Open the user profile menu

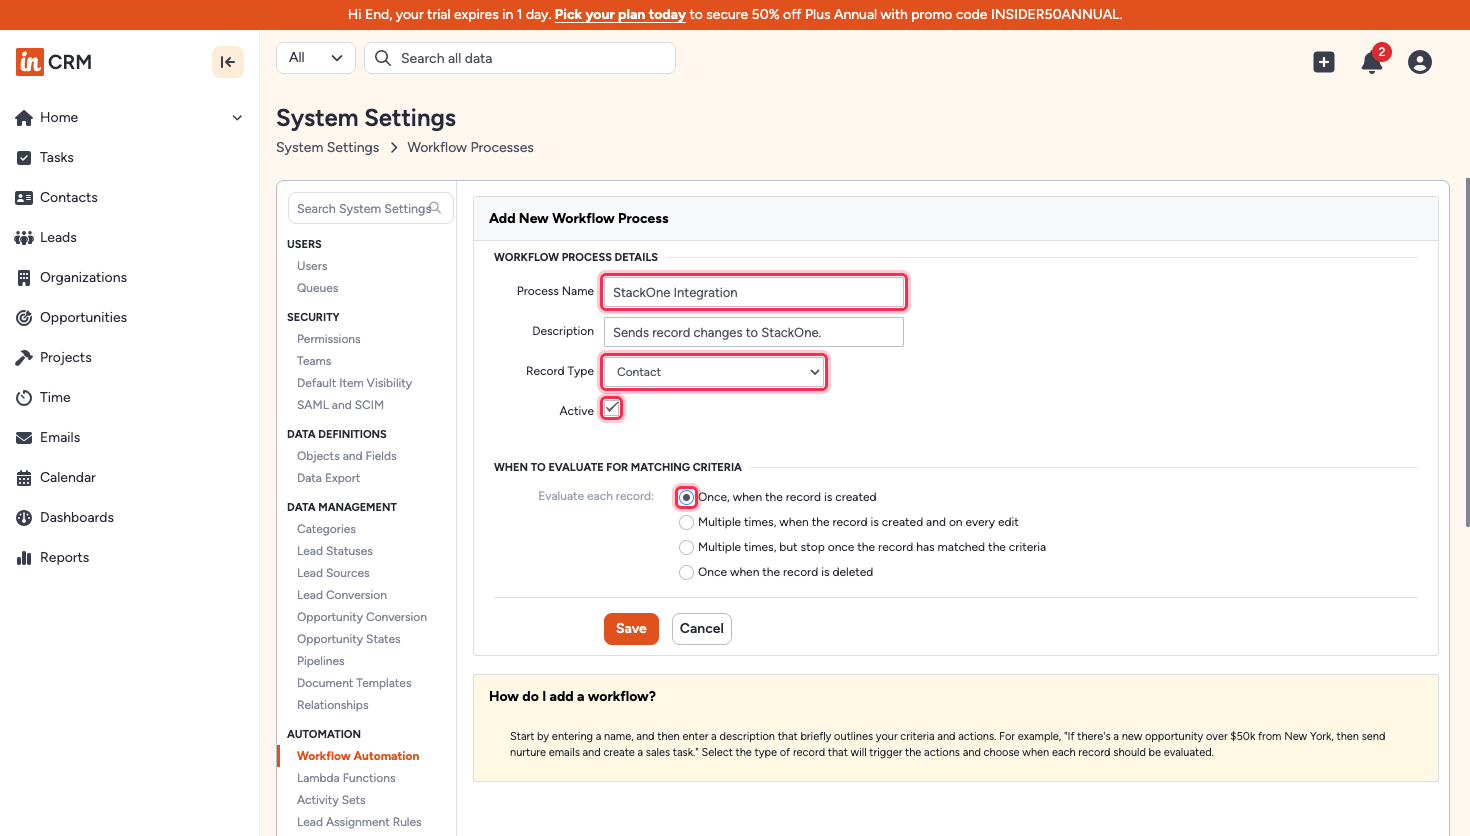click(x=1420, y=62)
